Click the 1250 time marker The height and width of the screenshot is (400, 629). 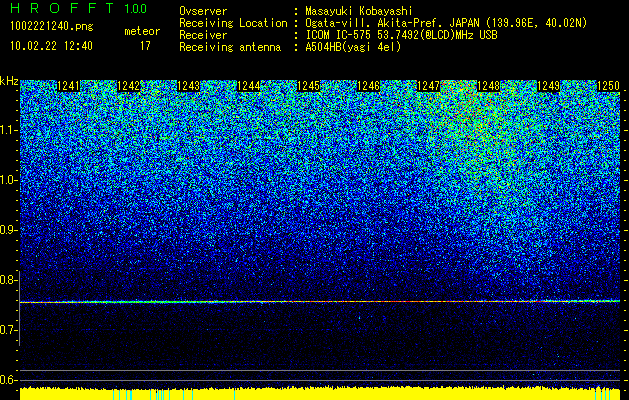coord(608,86)
